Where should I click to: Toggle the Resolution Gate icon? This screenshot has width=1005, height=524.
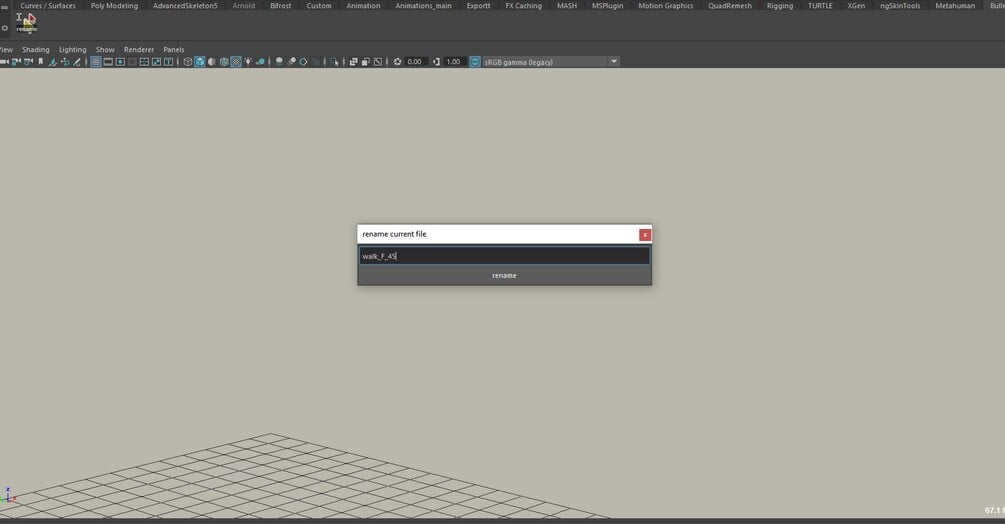tap(120, 61)
